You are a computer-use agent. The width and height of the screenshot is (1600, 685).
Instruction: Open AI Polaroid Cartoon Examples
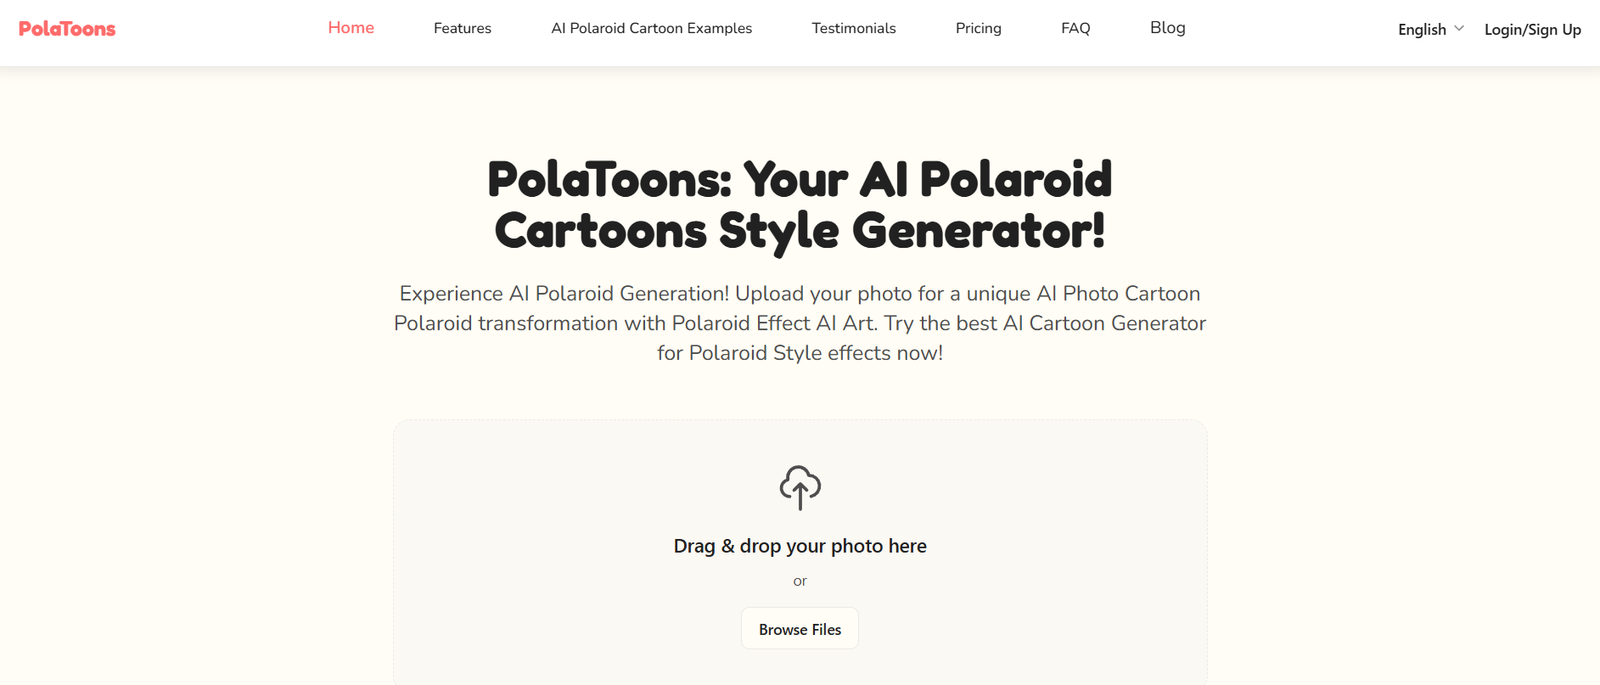651,28
